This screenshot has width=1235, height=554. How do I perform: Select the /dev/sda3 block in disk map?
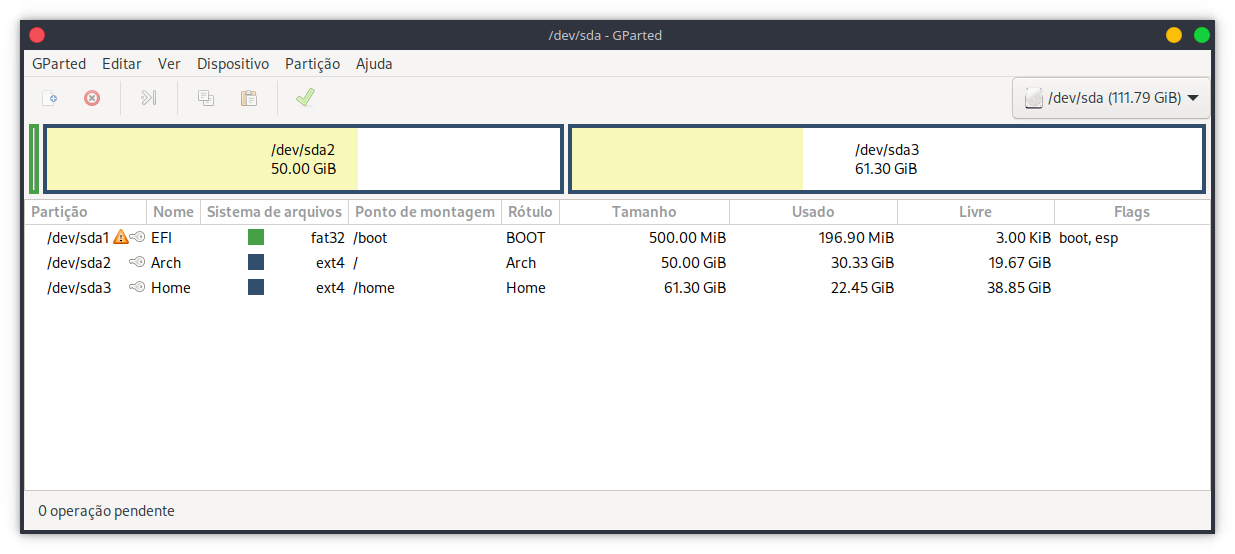pos(886,159)
